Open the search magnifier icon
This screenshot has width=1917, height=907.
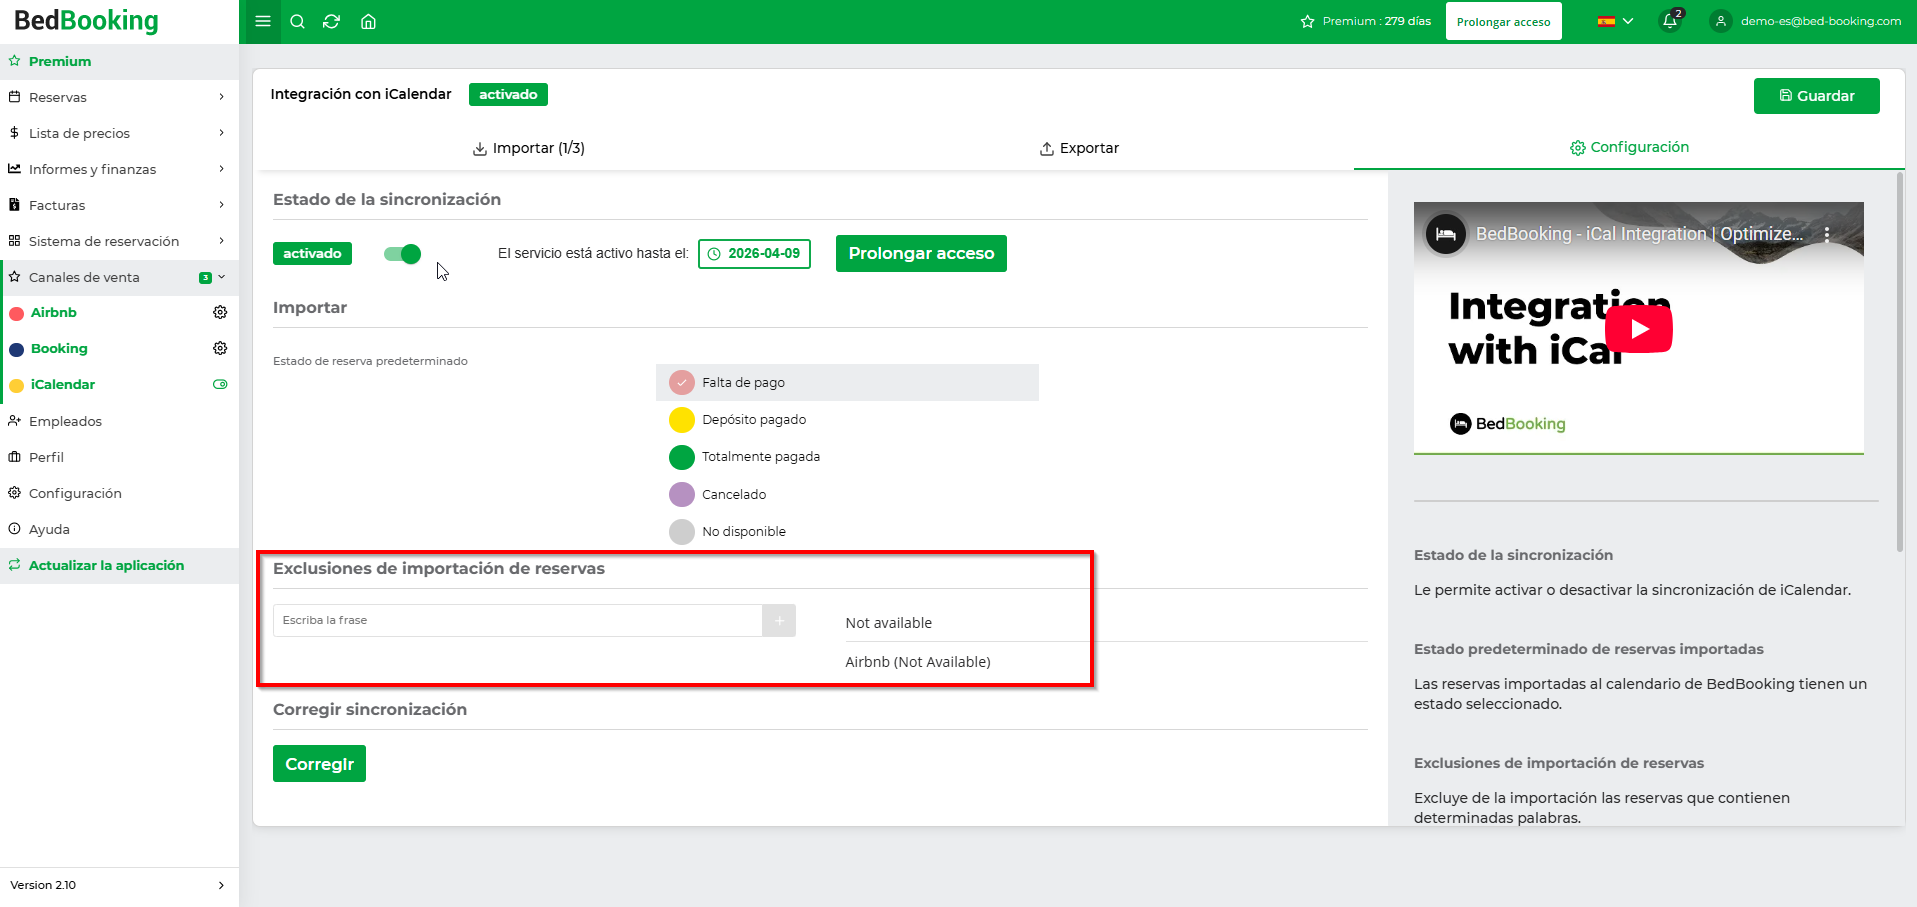(x=297, y=21)
